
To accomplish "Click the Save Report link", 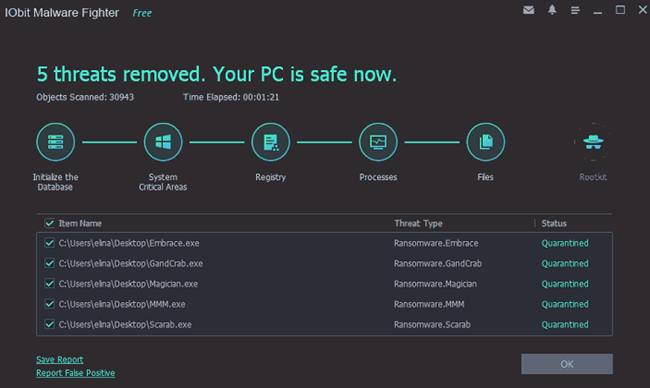I will [x=60, y=359].
